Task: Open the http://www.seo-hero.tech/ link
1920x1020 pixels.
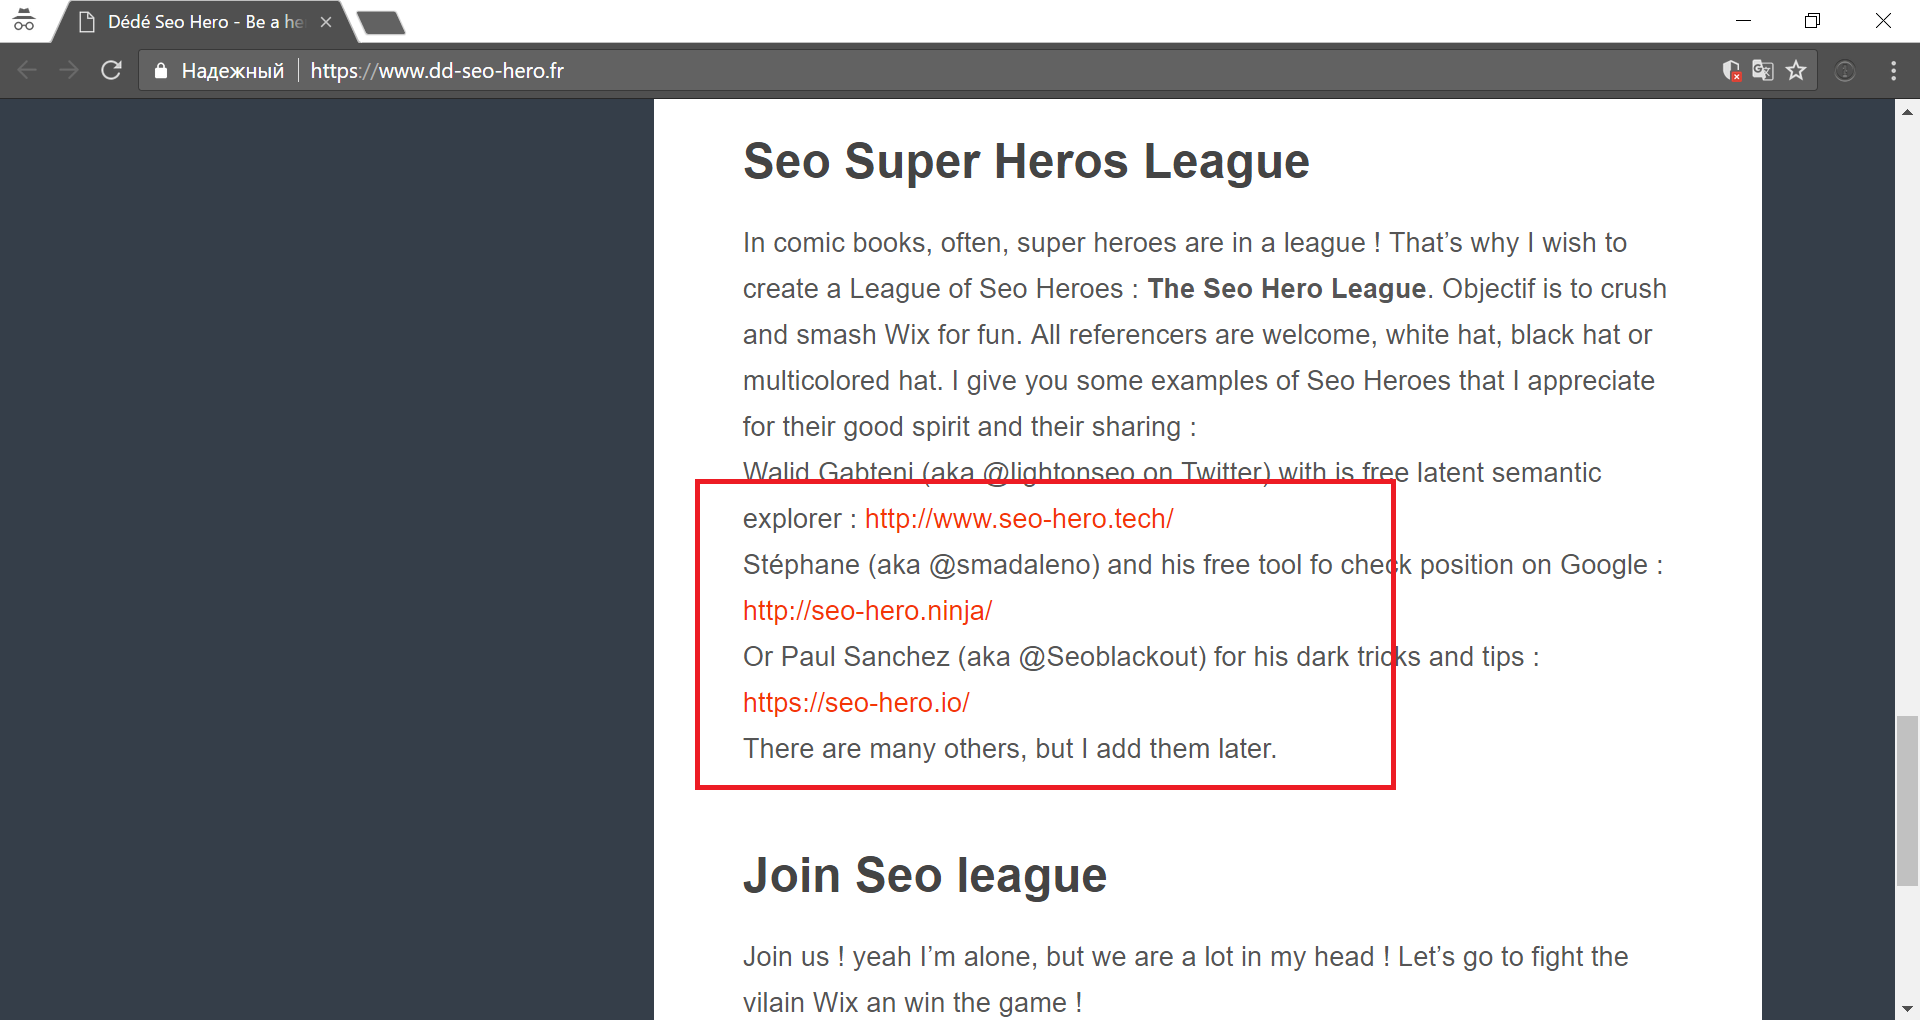Action: coord(1019,518)
